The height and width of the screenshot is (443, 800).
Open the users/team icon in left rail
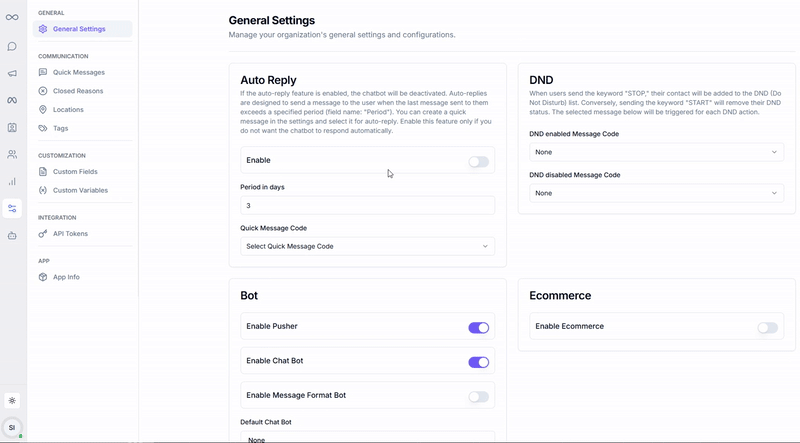click(12, 154)
